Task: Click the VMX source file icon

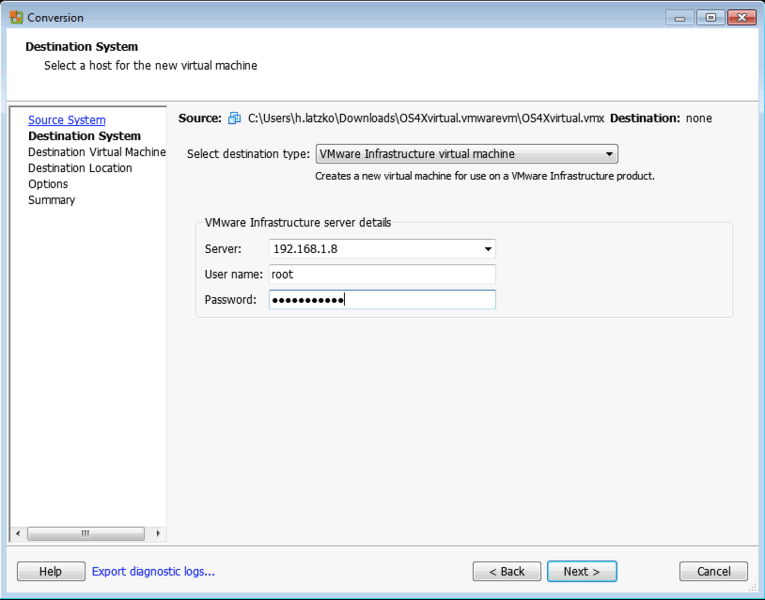Action: [x=235, y=118]
